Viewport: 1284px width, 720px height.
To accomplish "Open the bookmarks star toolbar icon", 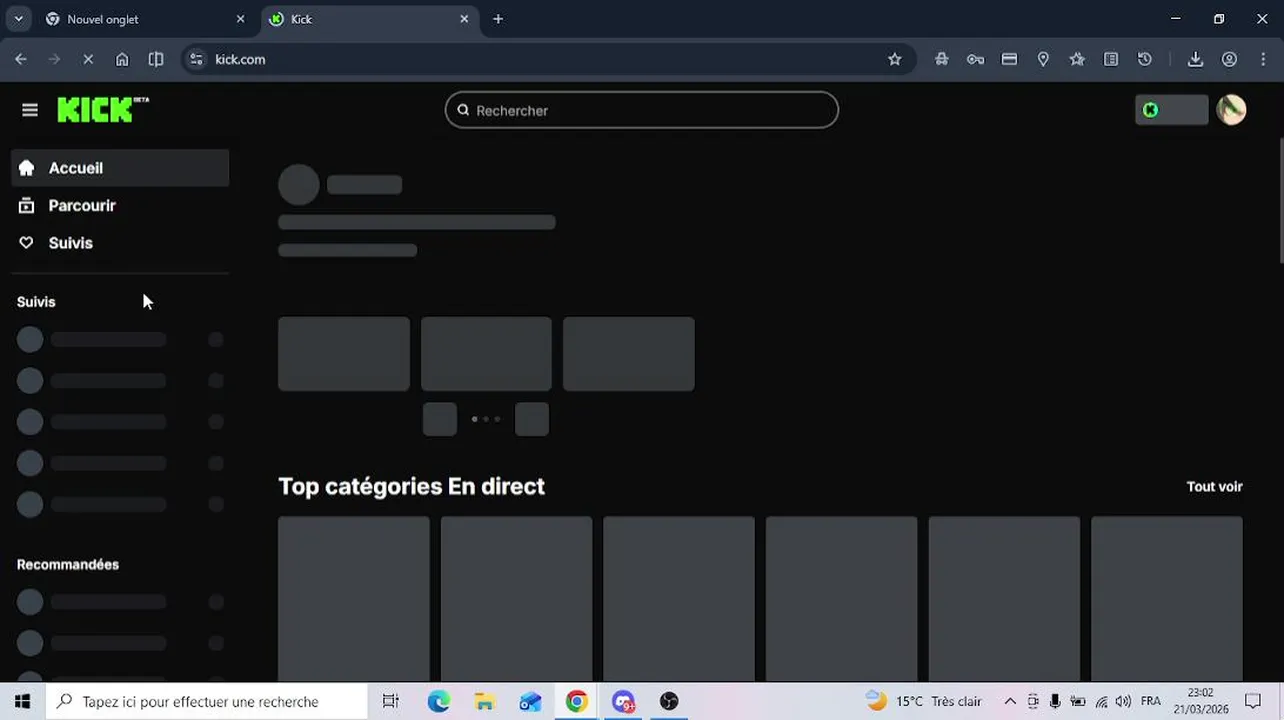I will 1077,59.
